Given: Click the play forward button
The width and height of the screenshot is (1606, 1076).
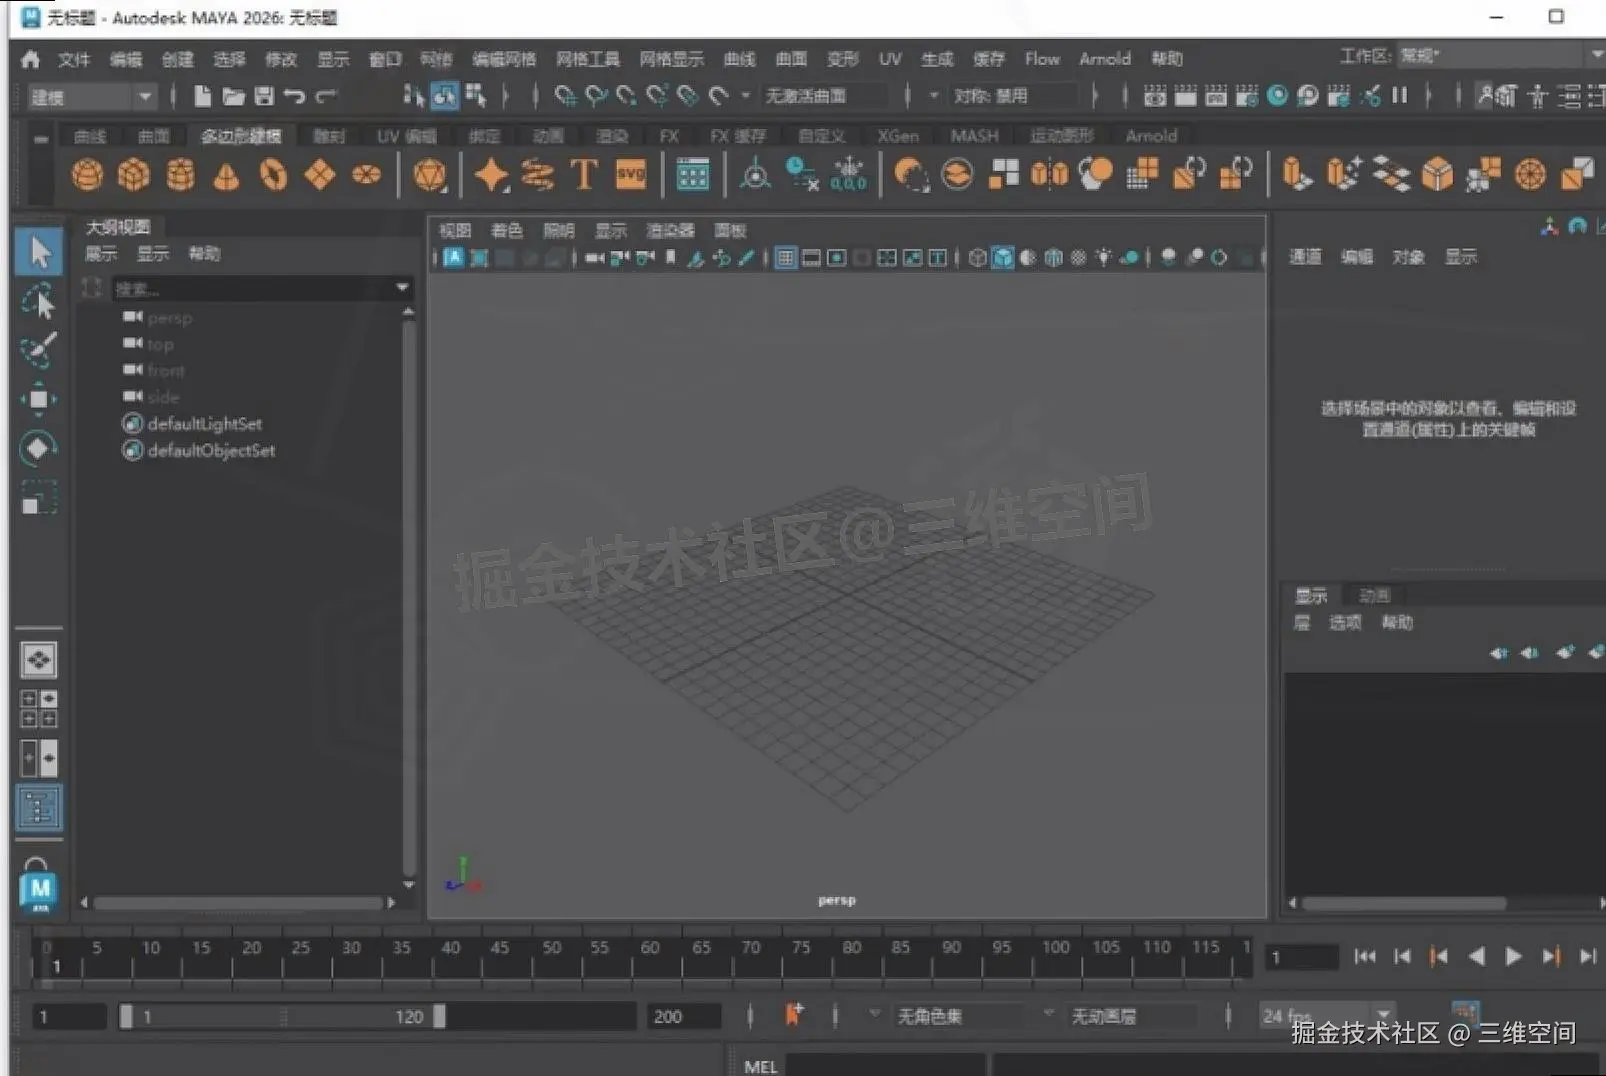Looking at the screenshot, I should (1513, 956).
